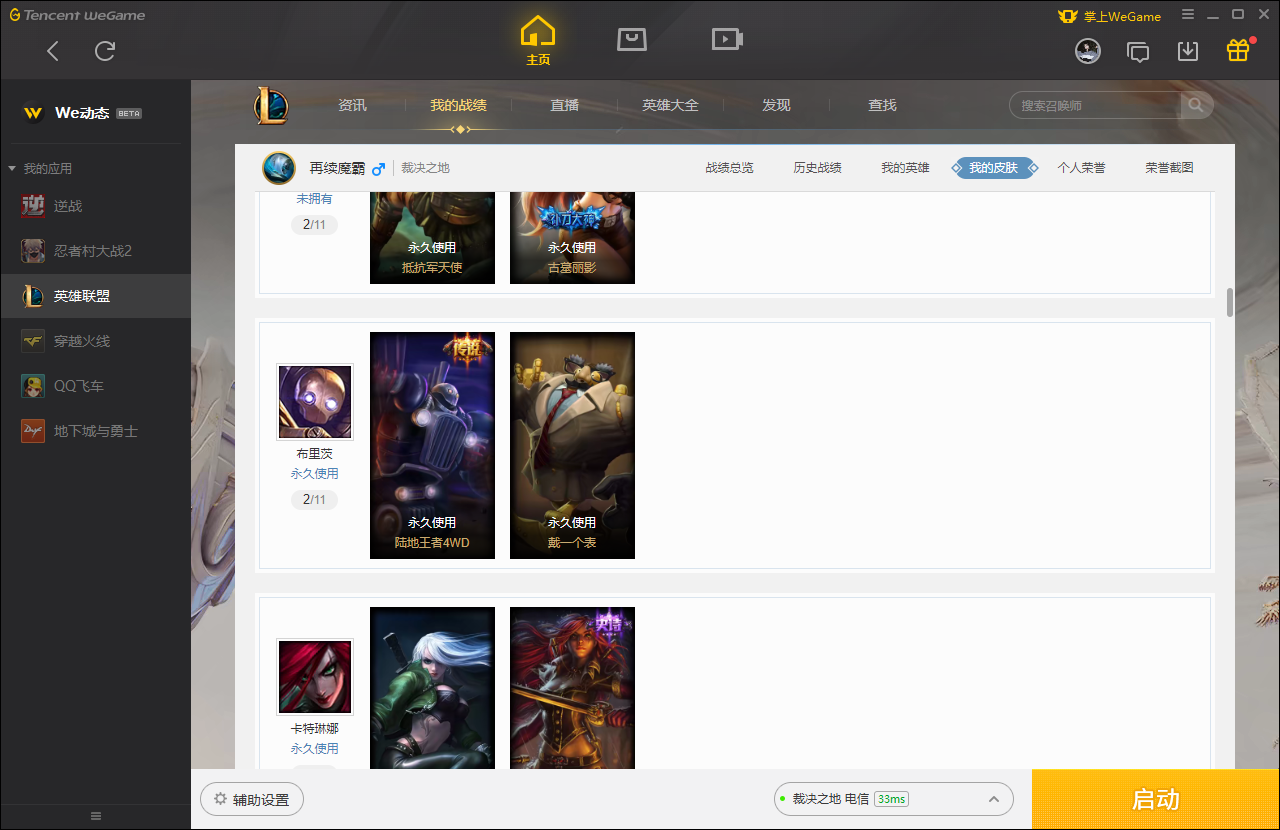
Task: Open the 我的战绩 tab
Action: click(x=459, y=105)
